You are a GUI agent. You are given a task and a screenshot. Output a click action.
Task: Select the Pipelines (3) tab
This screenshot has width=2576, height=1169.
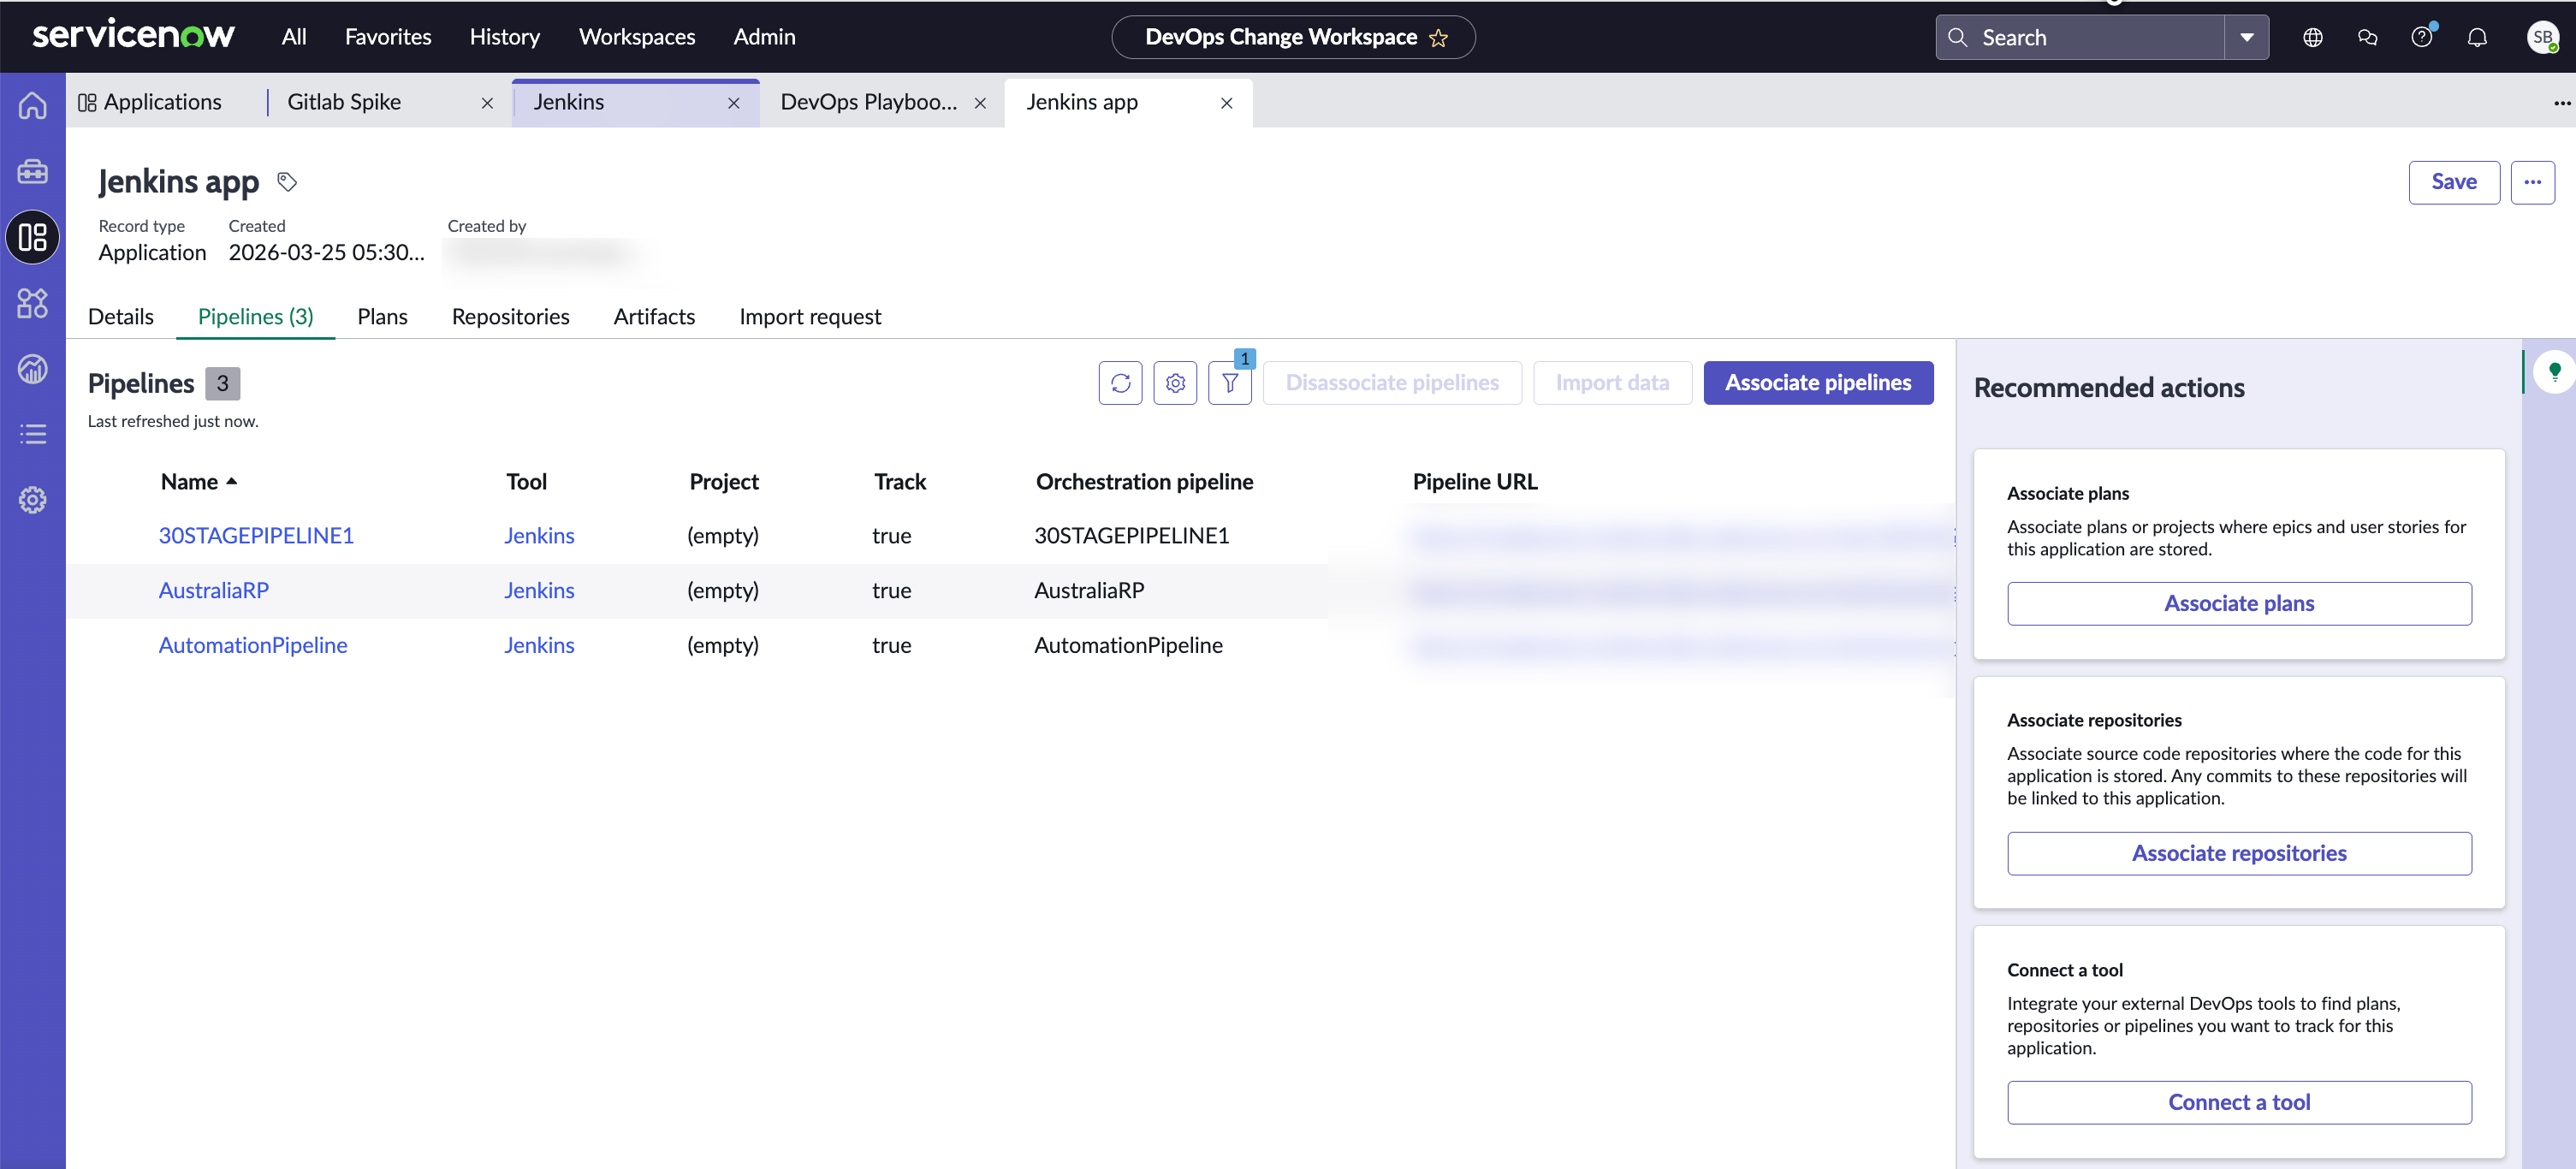(x=256, y=317)
